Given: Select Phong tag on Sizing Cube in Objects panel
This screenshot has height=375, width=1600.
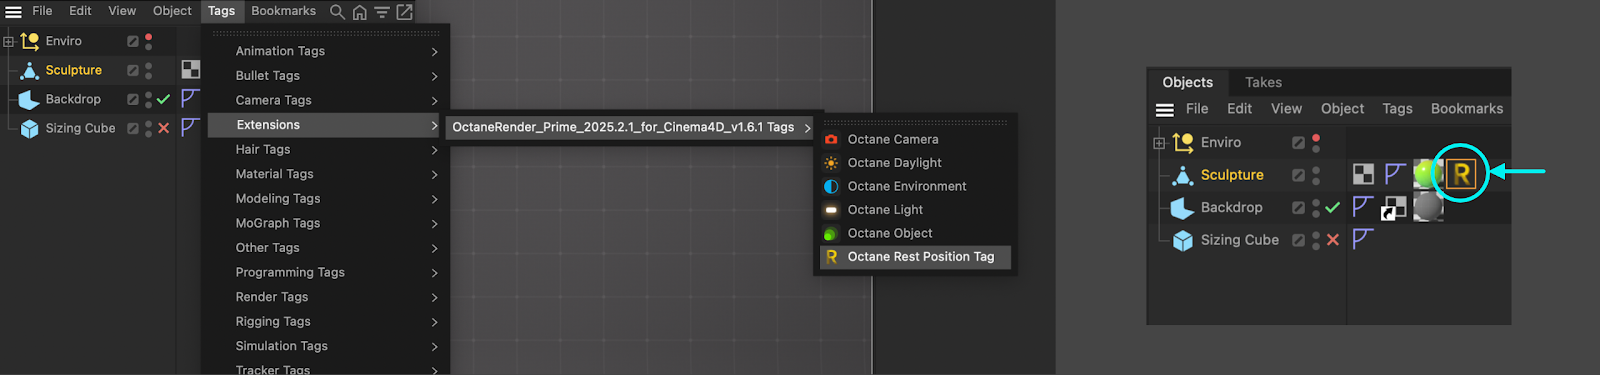Looking at the screenshot, I should [1362, 239].
